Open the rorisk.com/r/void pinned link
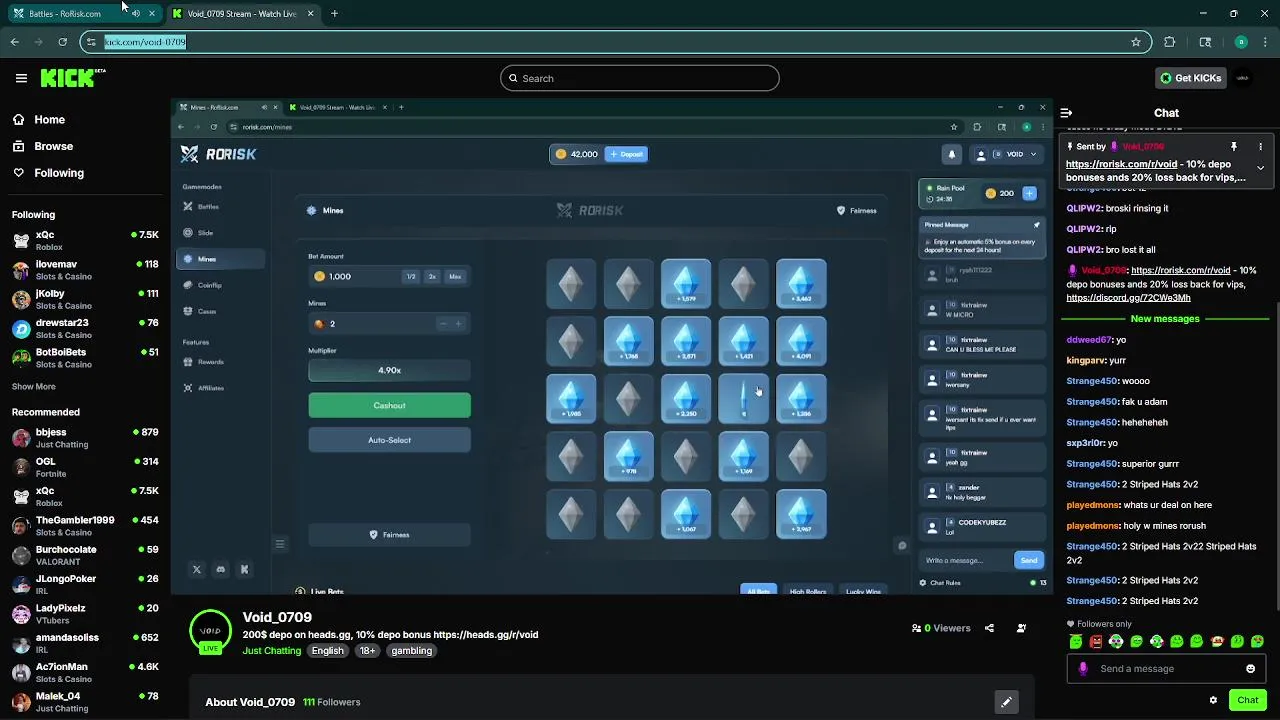This screenshot has height=720, width=1280. [1121, 164]
